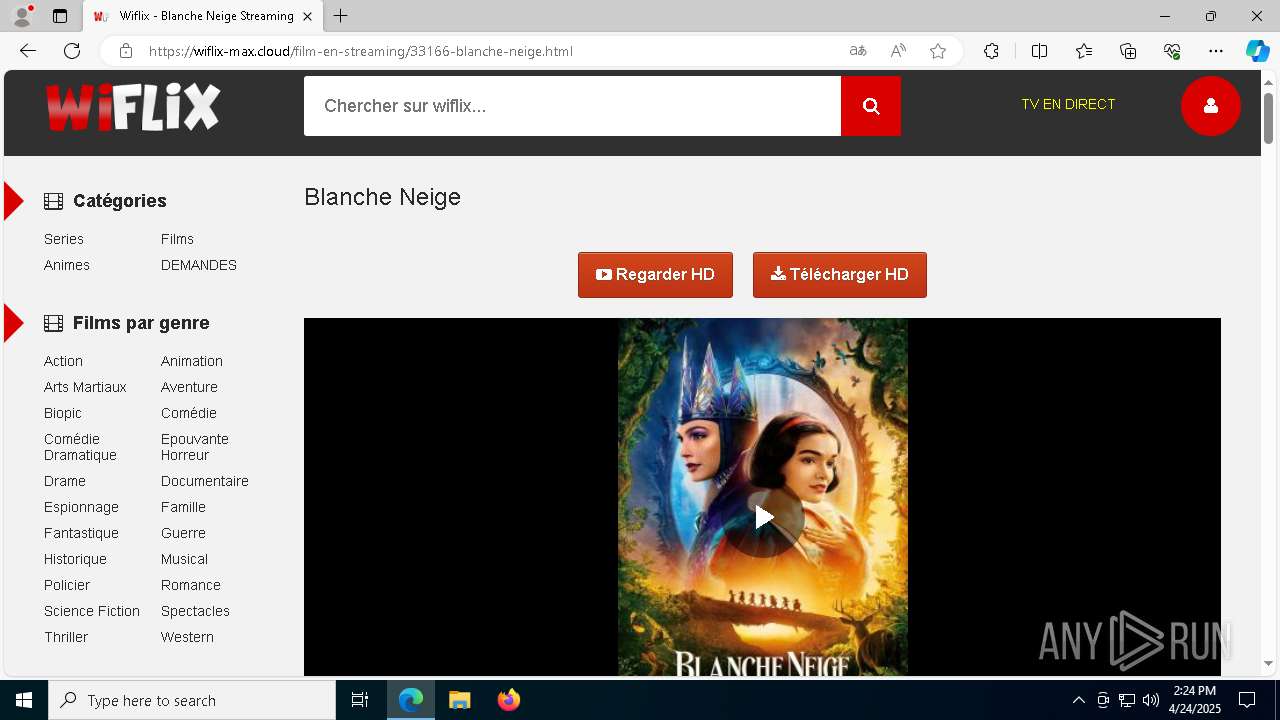Viewport: 1280px width, 720px height.
Task: Open the Films category
Action: click(x=177, y=239)
